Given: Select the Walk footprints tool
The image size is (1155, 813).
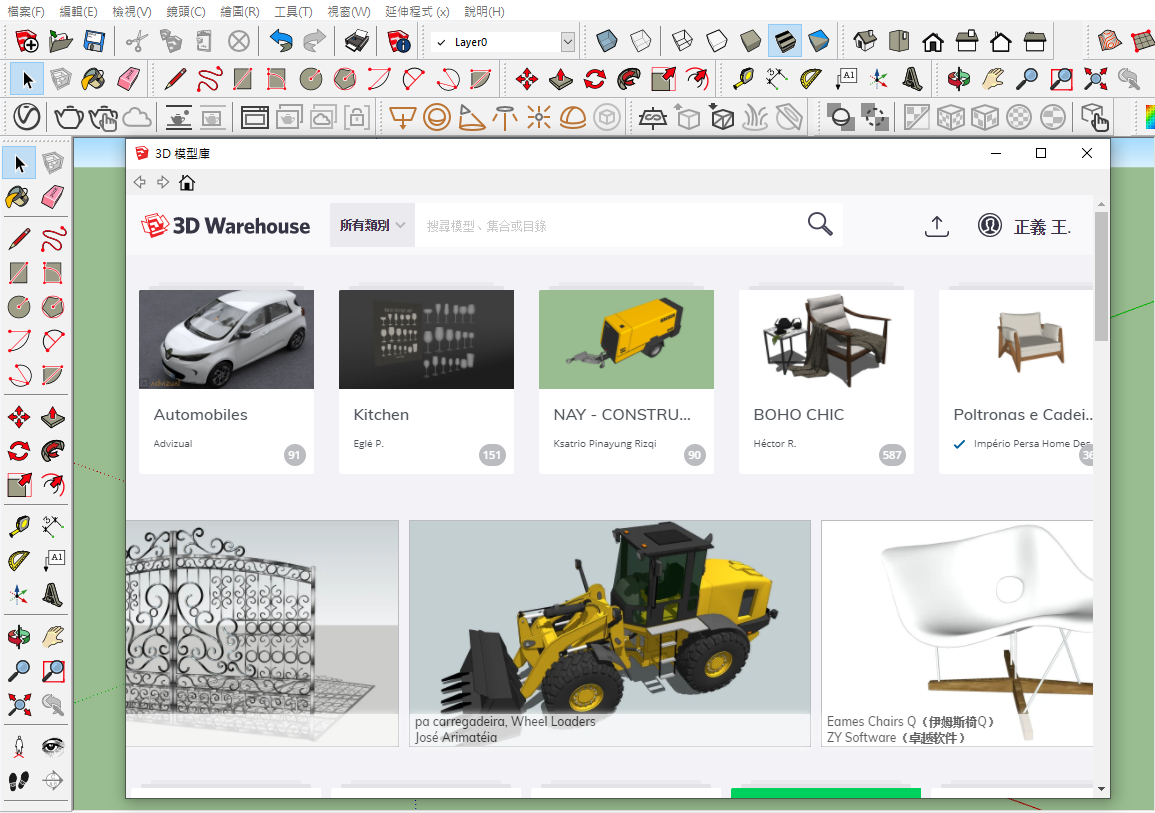Looking at the screenshot, I should click(18, 781).
